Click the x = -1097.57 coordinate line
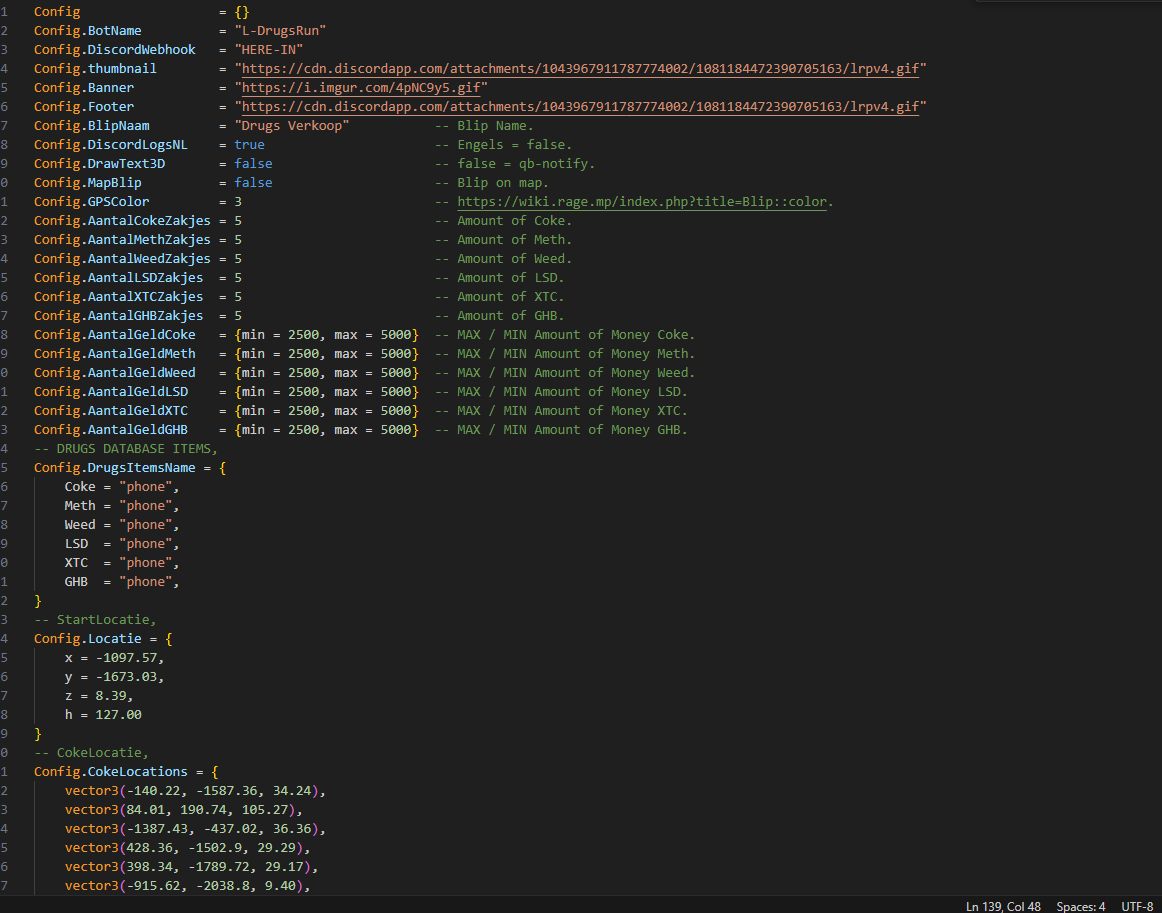This screenshot has height=913, width=1162. [115, 658]
